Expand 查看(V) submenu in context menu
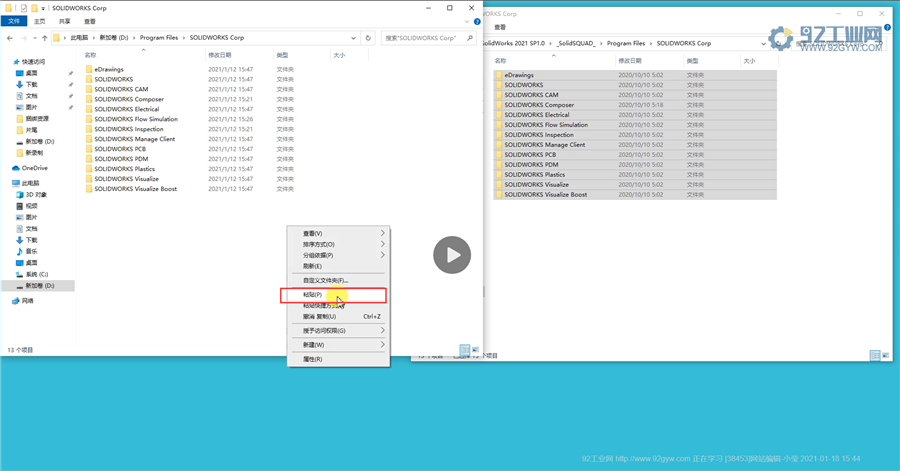Screen dimensions: 900x471 tap(382, 233)
